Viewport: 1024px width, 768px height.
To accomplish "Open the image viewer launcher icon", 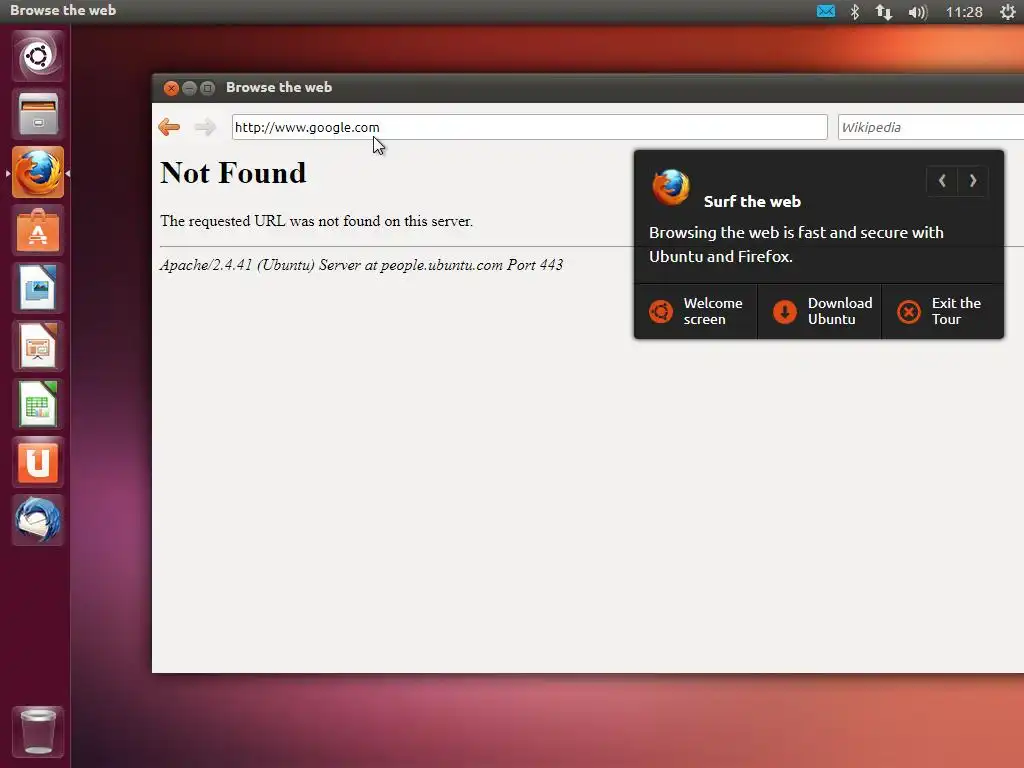I will click(38, 288).
